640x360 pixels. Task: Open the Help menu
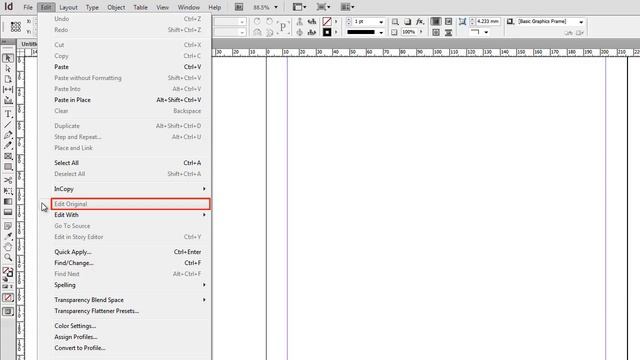pyautogui.click(x=214, y=7)
